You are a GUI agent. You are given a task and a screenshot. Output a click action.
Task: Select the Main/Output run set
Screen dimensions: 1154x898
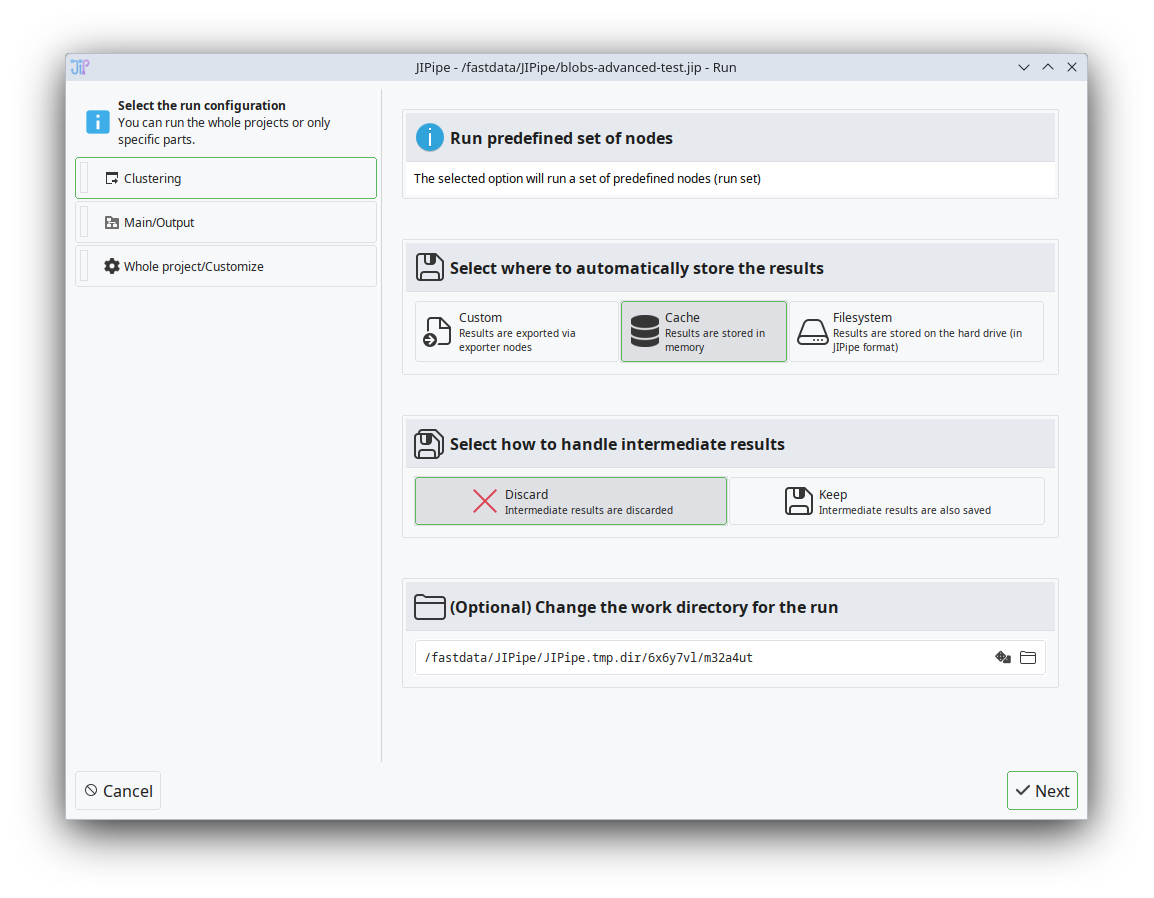[226, 223]
